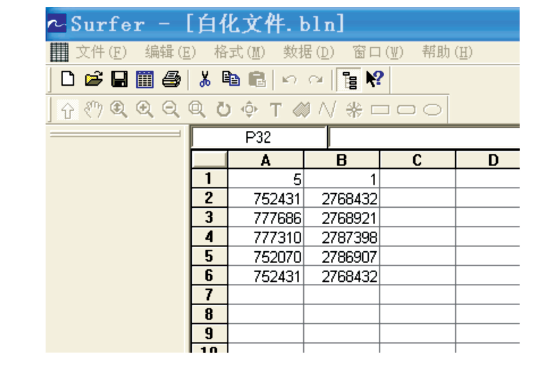Screen dimensions: 548x370
Task: Select column B header
Action: [341, 160]
